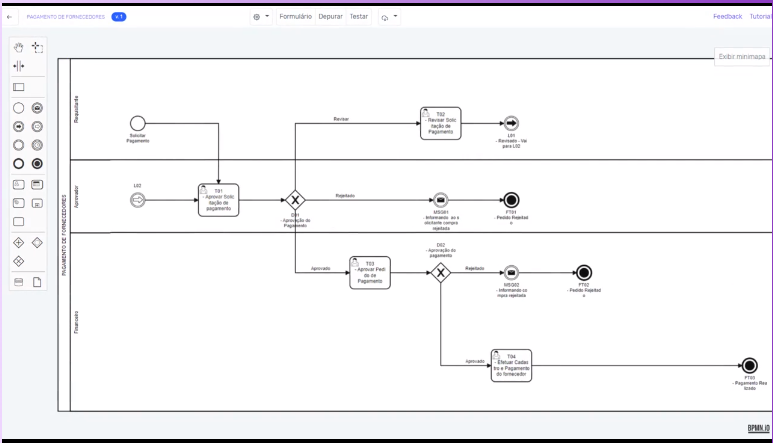Open the Depurar menu item
The image size is (773, 443).
coord(330,16)
